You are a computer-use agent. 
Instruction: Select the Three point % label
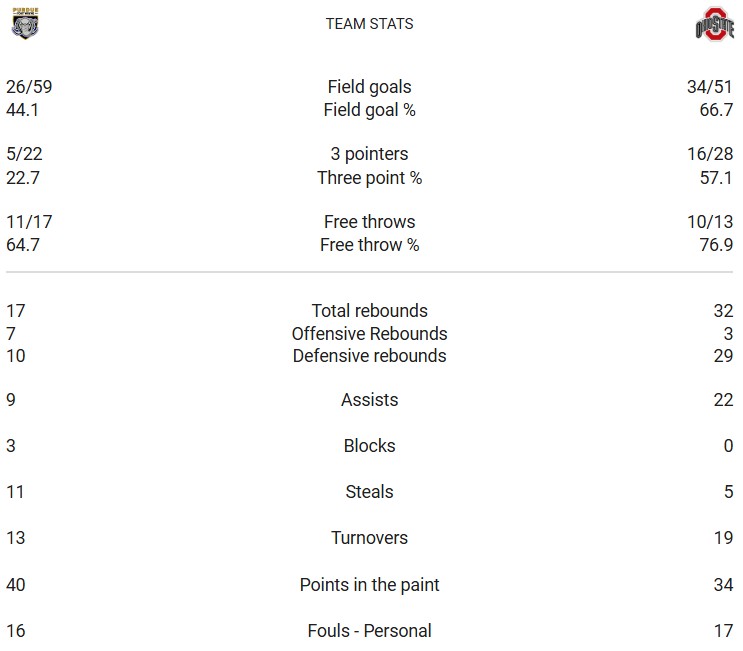click(x=369, y=178)
